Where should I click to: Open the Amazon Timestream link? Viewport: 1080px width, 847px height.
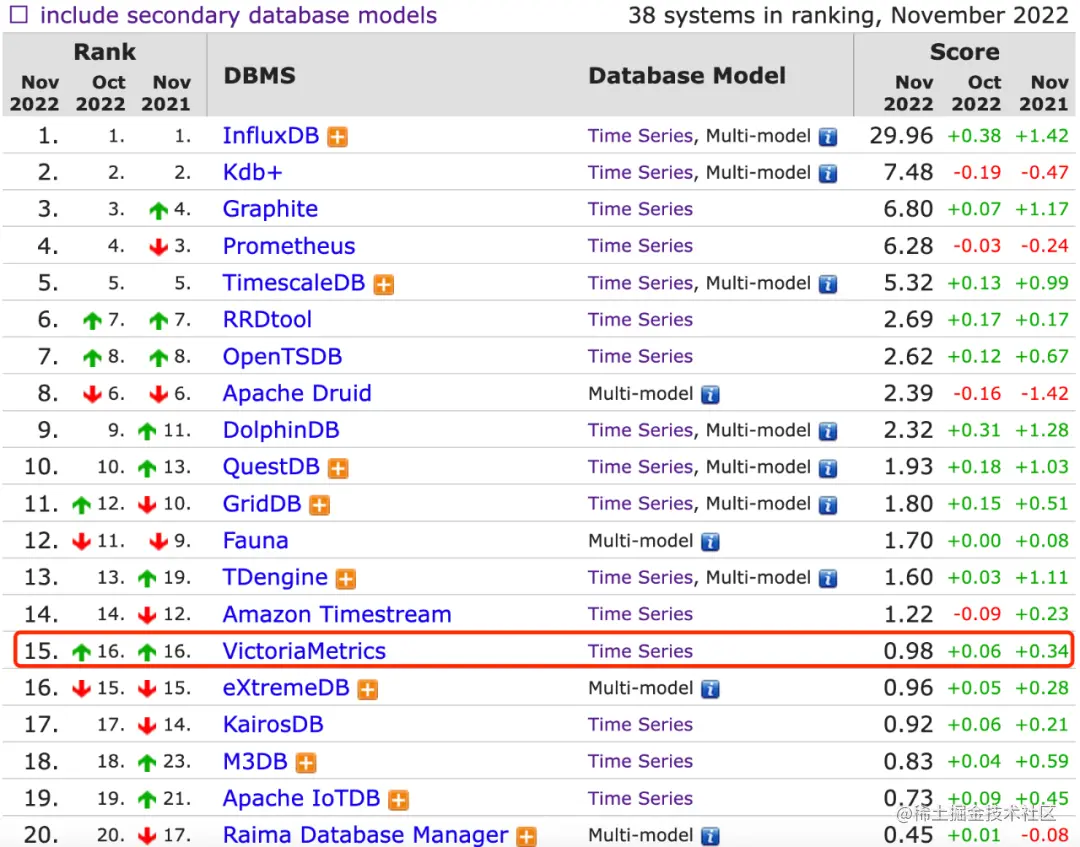pos(337,614)
